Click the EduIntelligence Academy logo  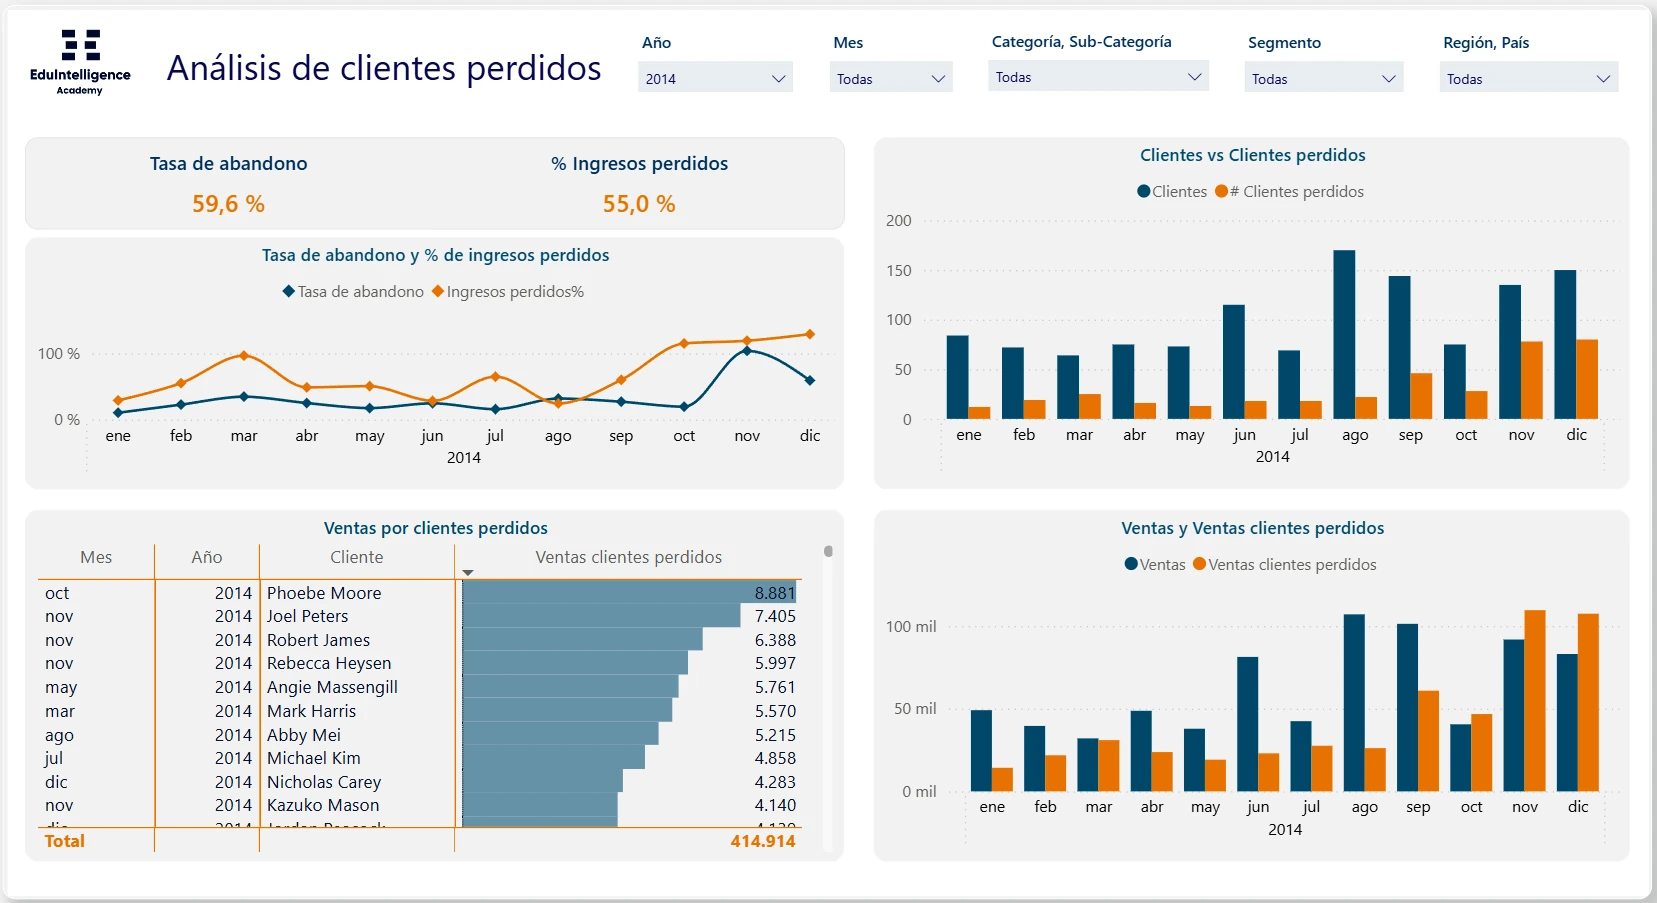pyautogui.click(x=80, y=62)
